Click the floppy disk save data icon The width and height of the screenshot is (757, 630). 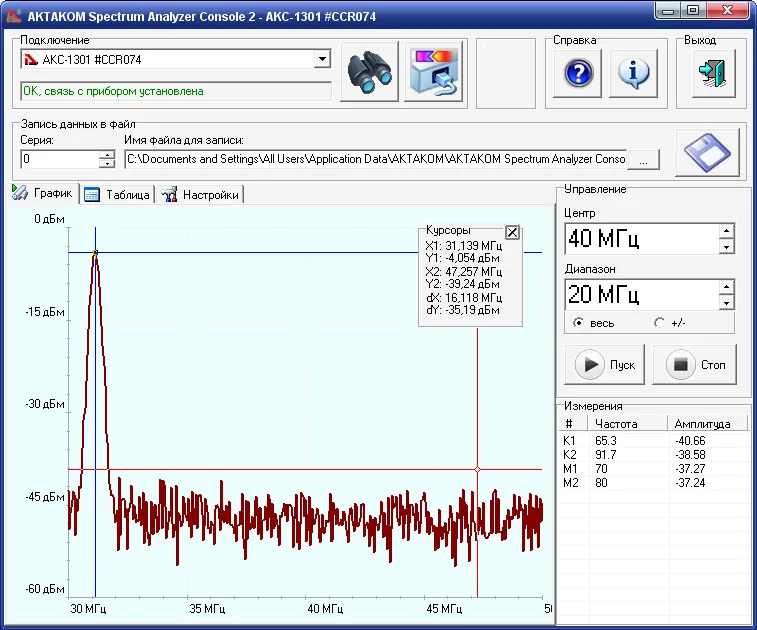707,152
